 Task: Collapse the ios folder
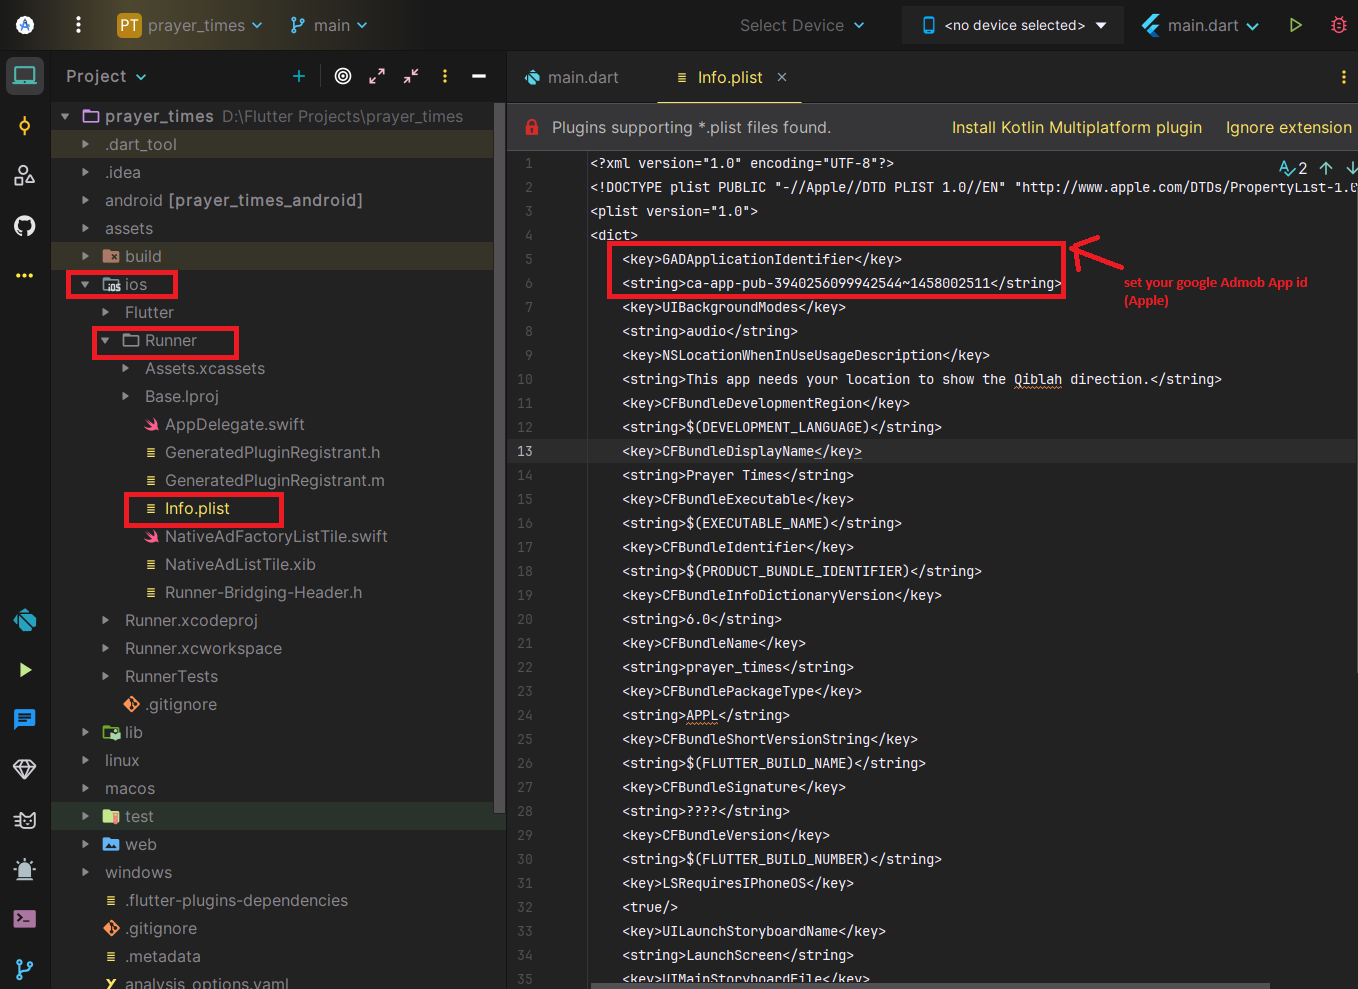pyautogui.click(x=85, y=285)
